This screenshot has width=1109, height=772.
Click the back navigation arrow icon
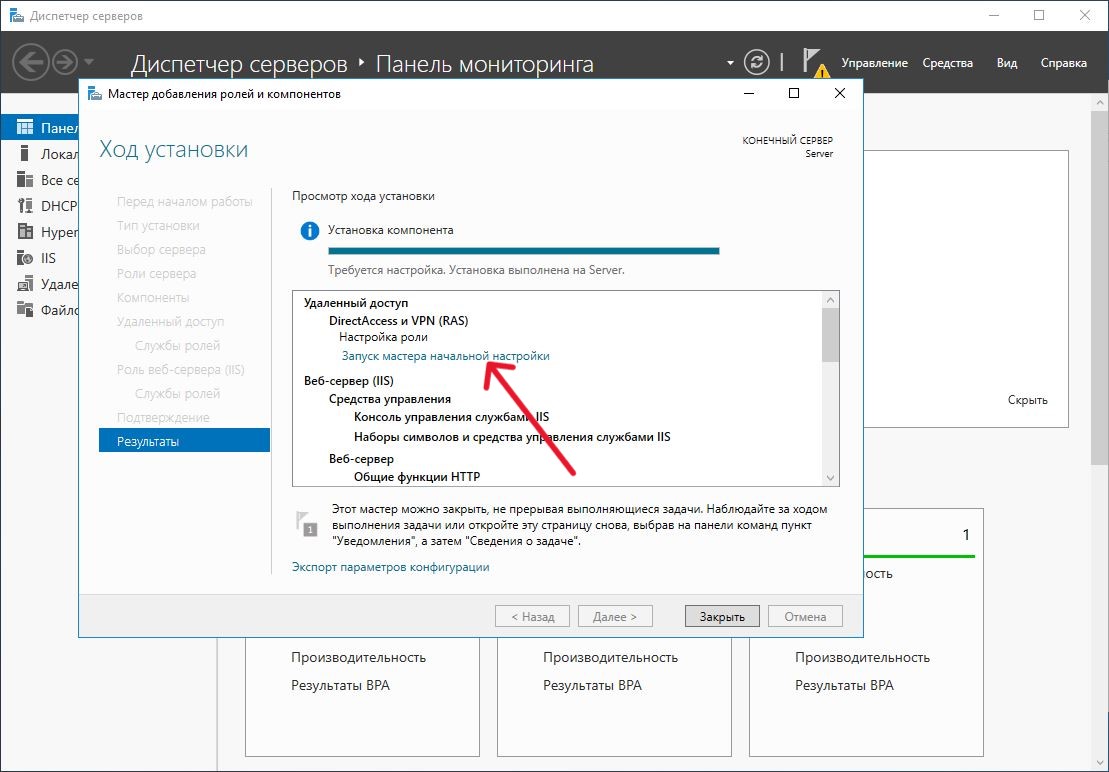point(31,63)
